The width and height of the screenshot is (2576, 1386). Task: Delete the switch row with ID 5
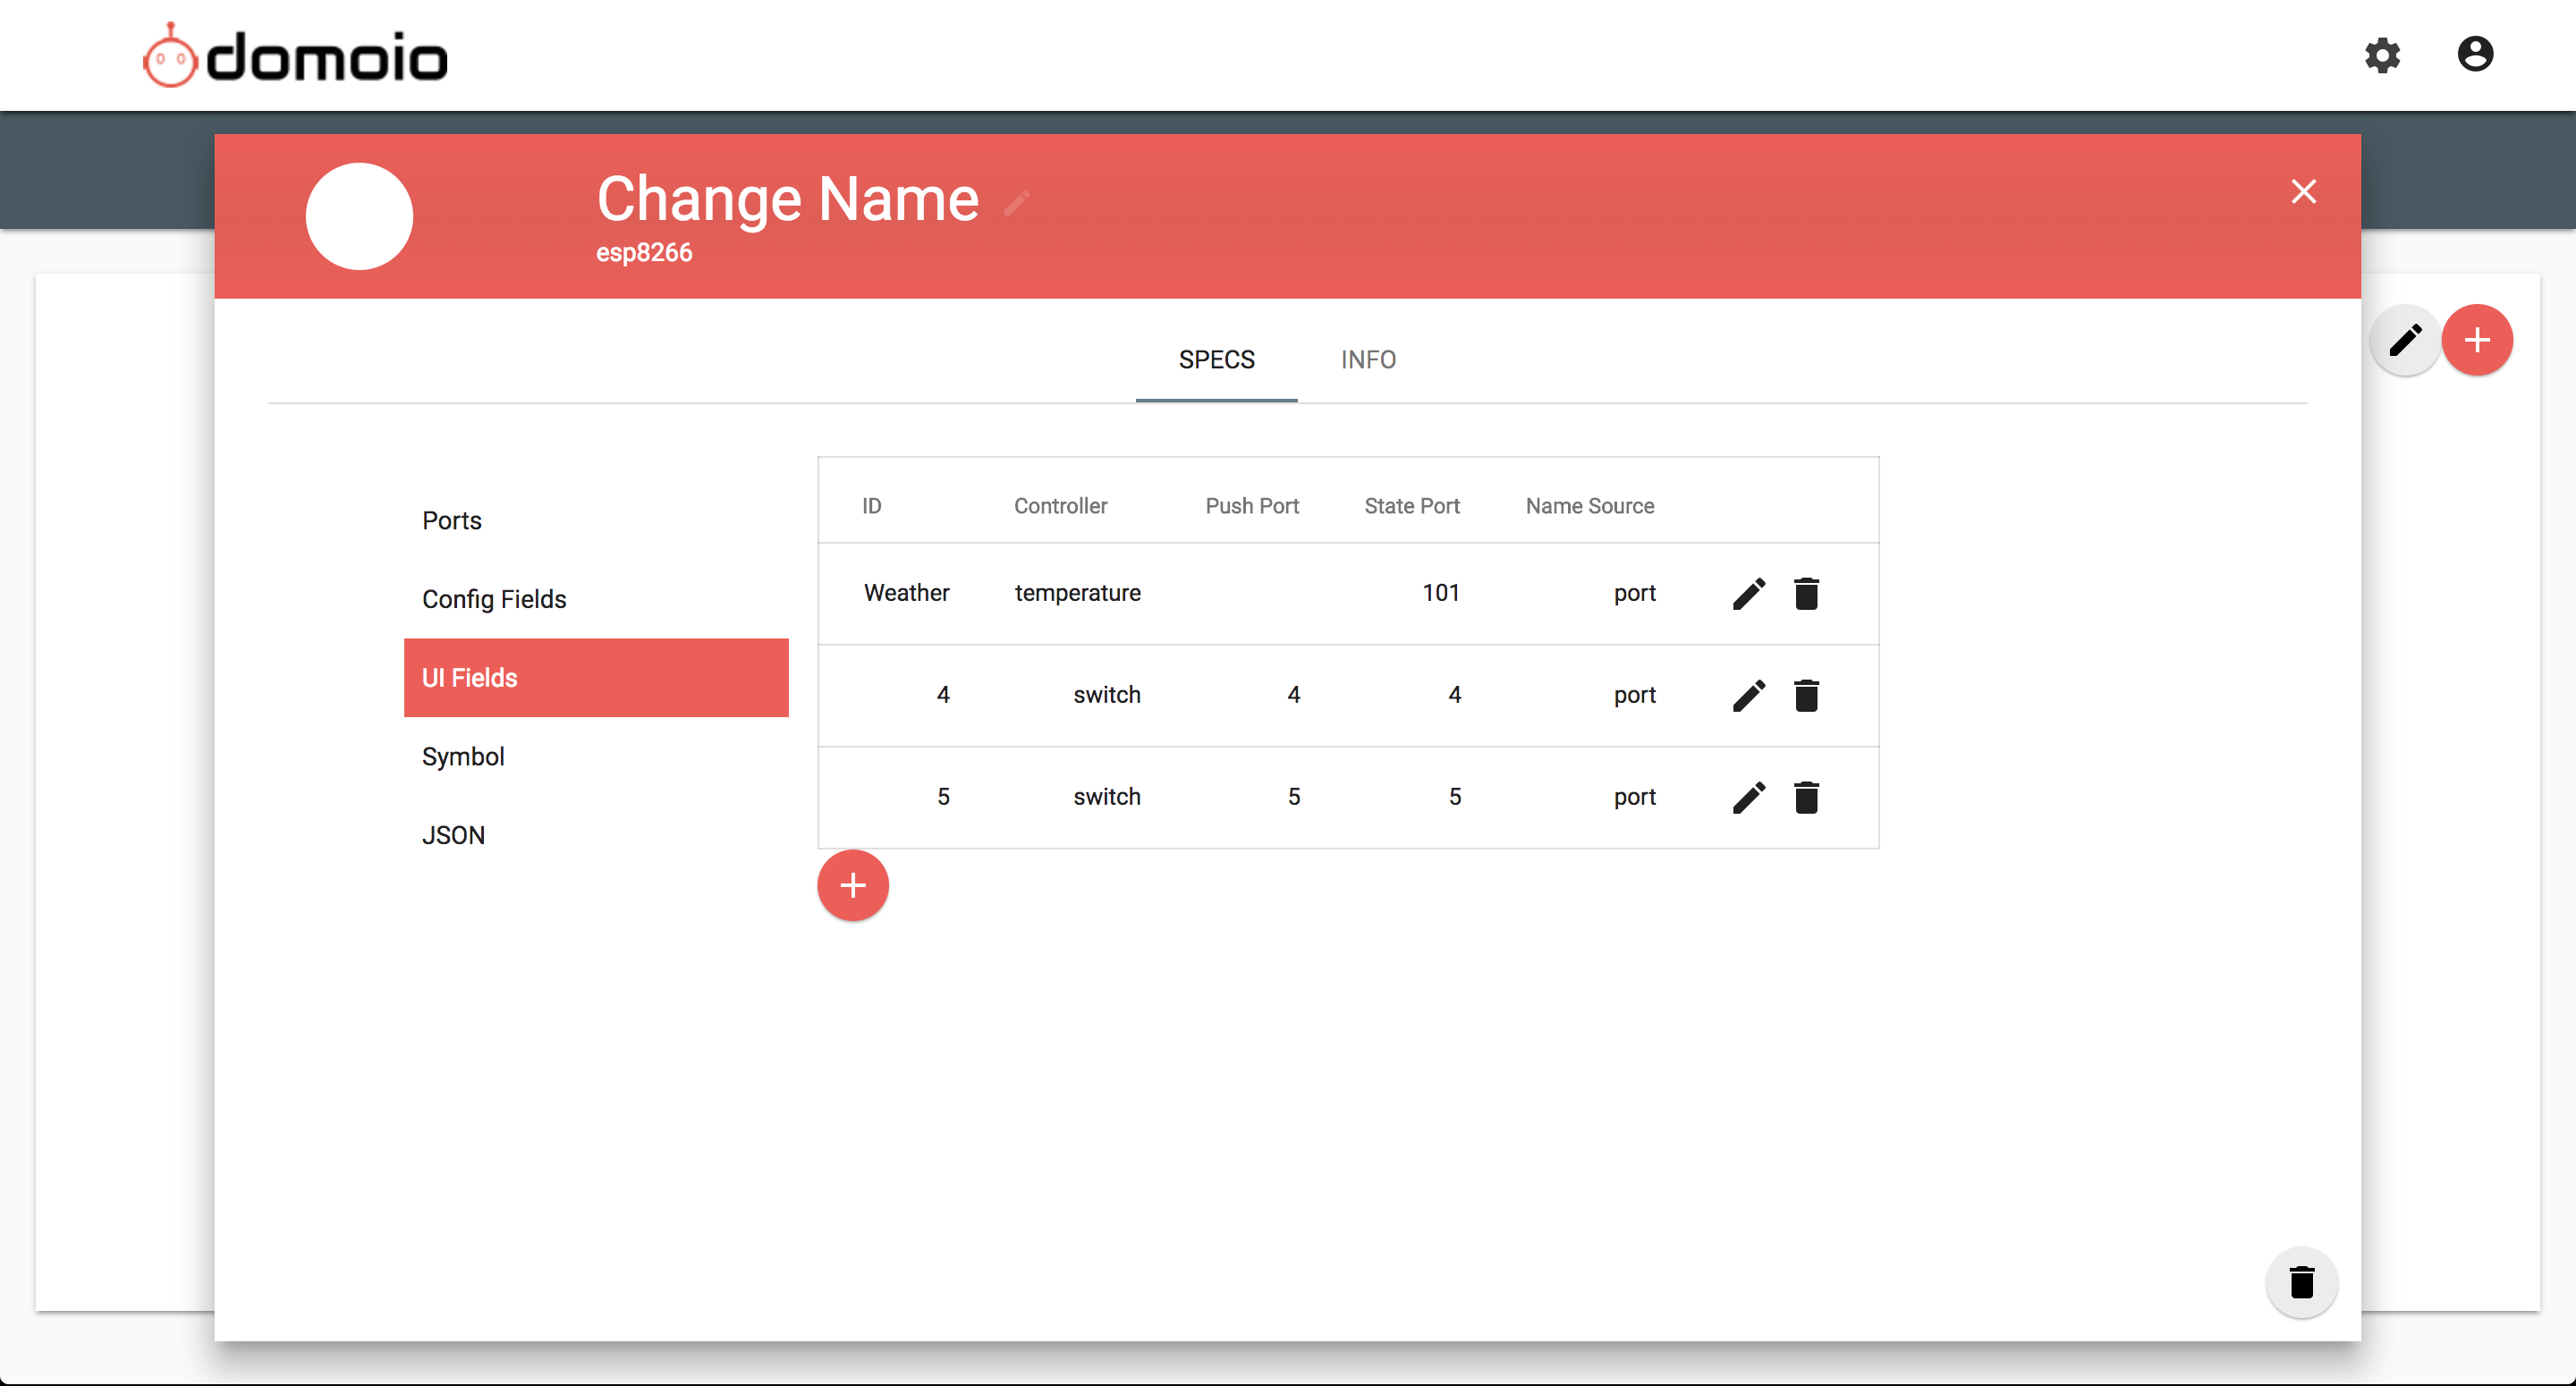coord(1806,797)
